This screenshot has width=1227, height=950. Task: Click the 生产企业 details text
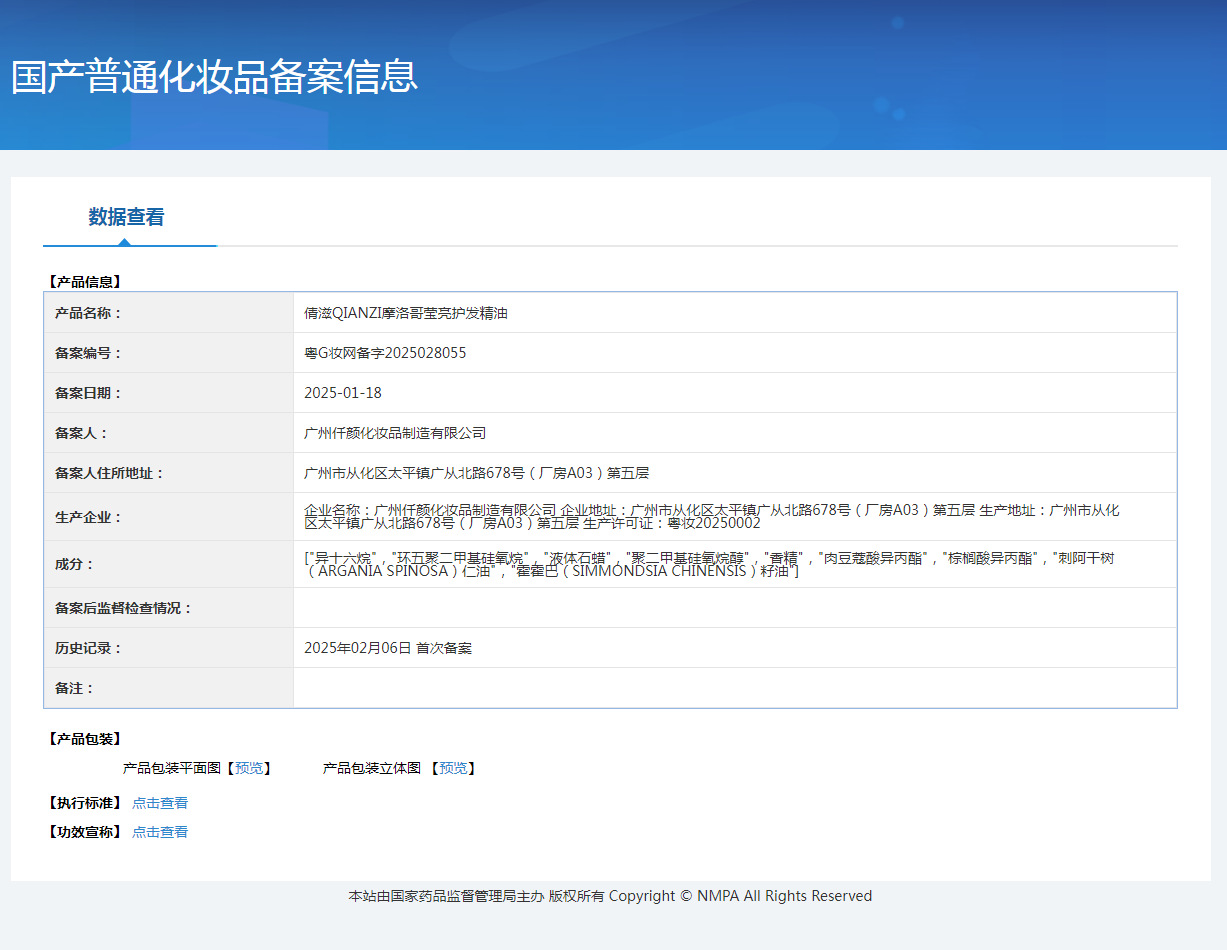(710, 516)
